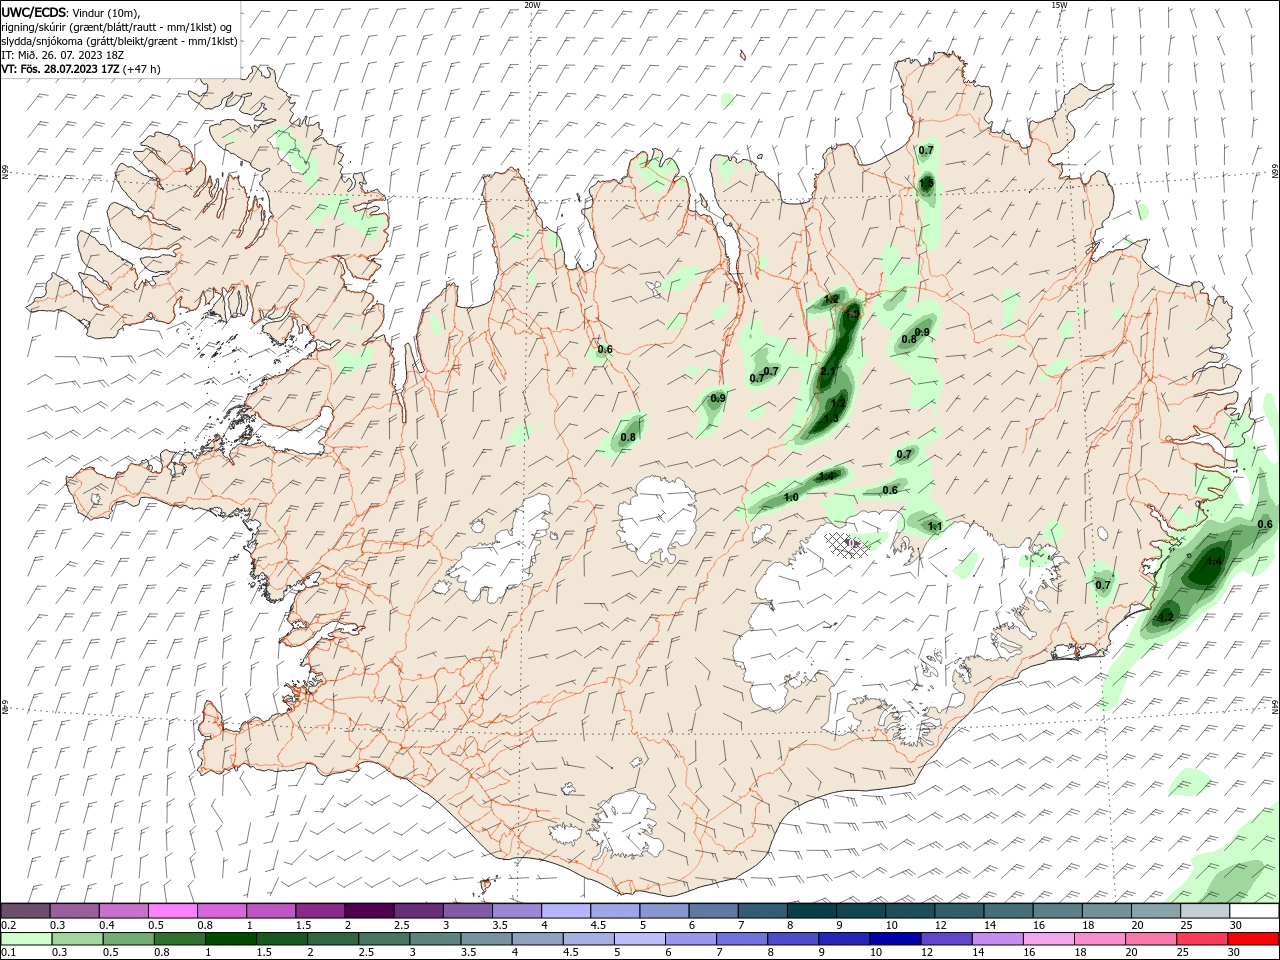Click the bright pink 0.5 swatch in upper legend bar

pos(172,911)
